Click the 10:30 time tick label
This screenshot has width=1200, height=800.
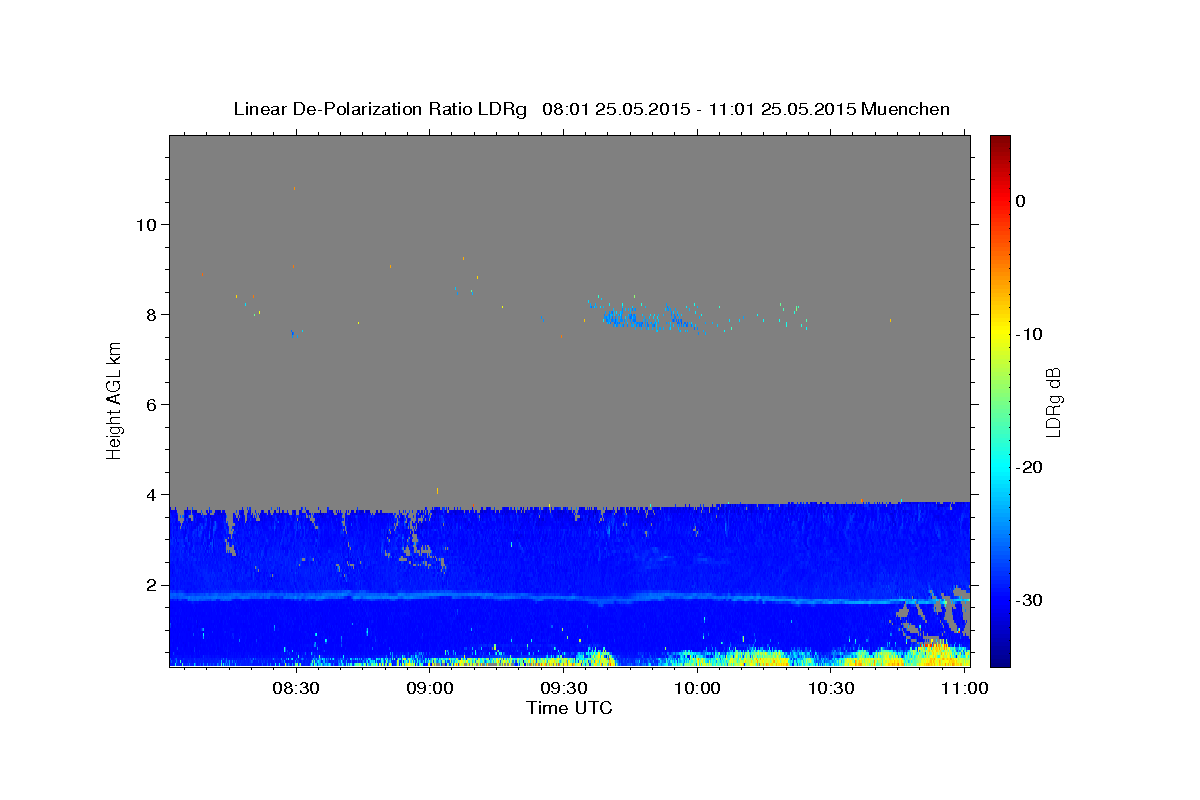[830, 689]
